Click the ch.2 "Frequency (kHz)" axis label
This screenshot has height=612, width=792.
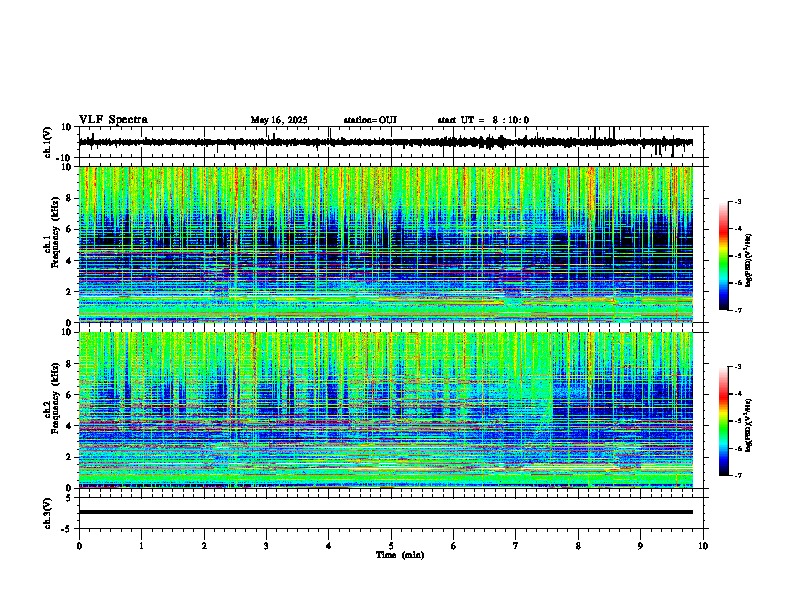[x=55, y=398]
